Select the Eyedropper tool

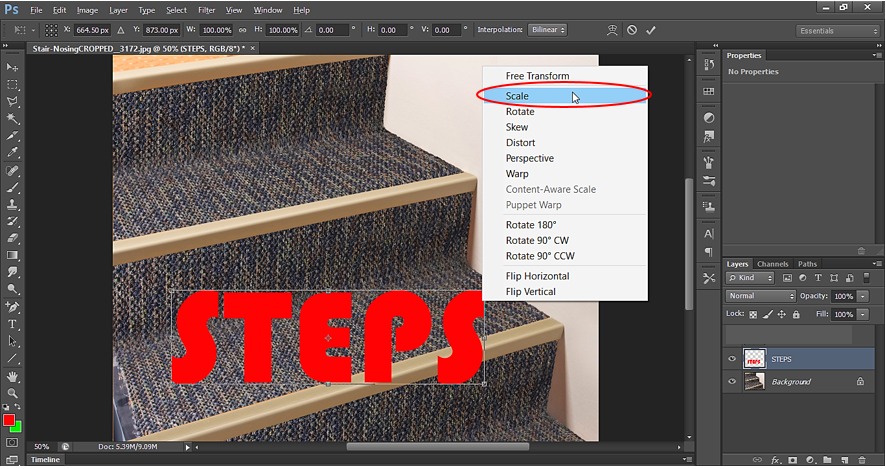click(x=12, y=153)
